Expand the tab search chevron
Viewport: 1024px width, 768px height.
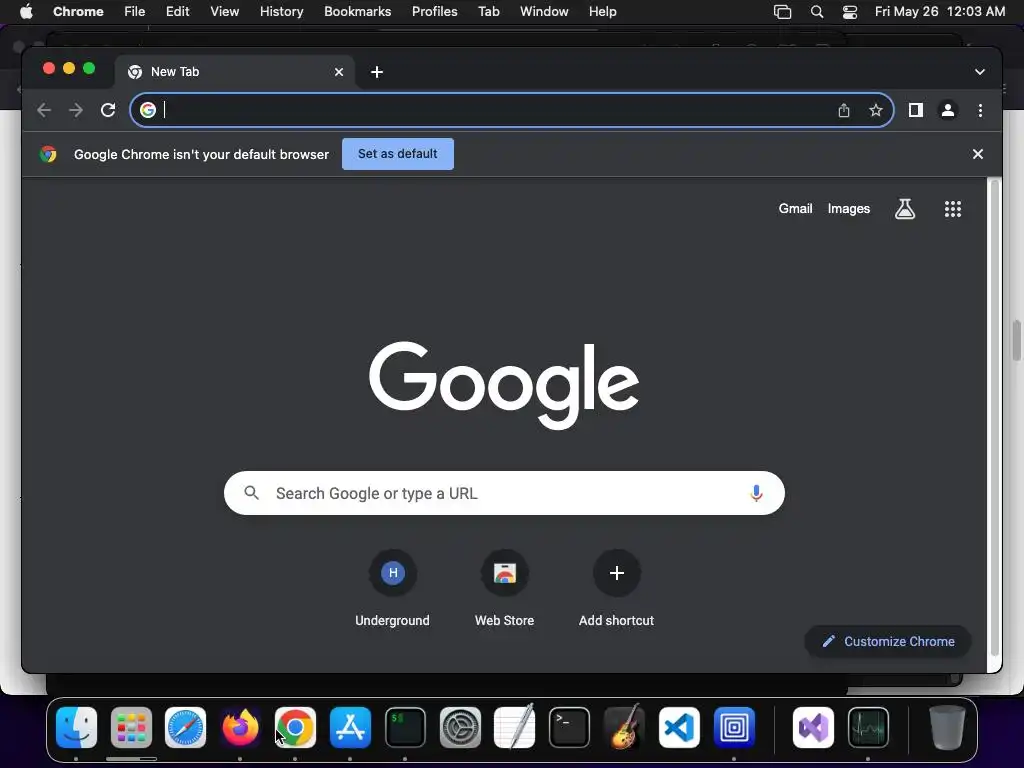point(980,72)
